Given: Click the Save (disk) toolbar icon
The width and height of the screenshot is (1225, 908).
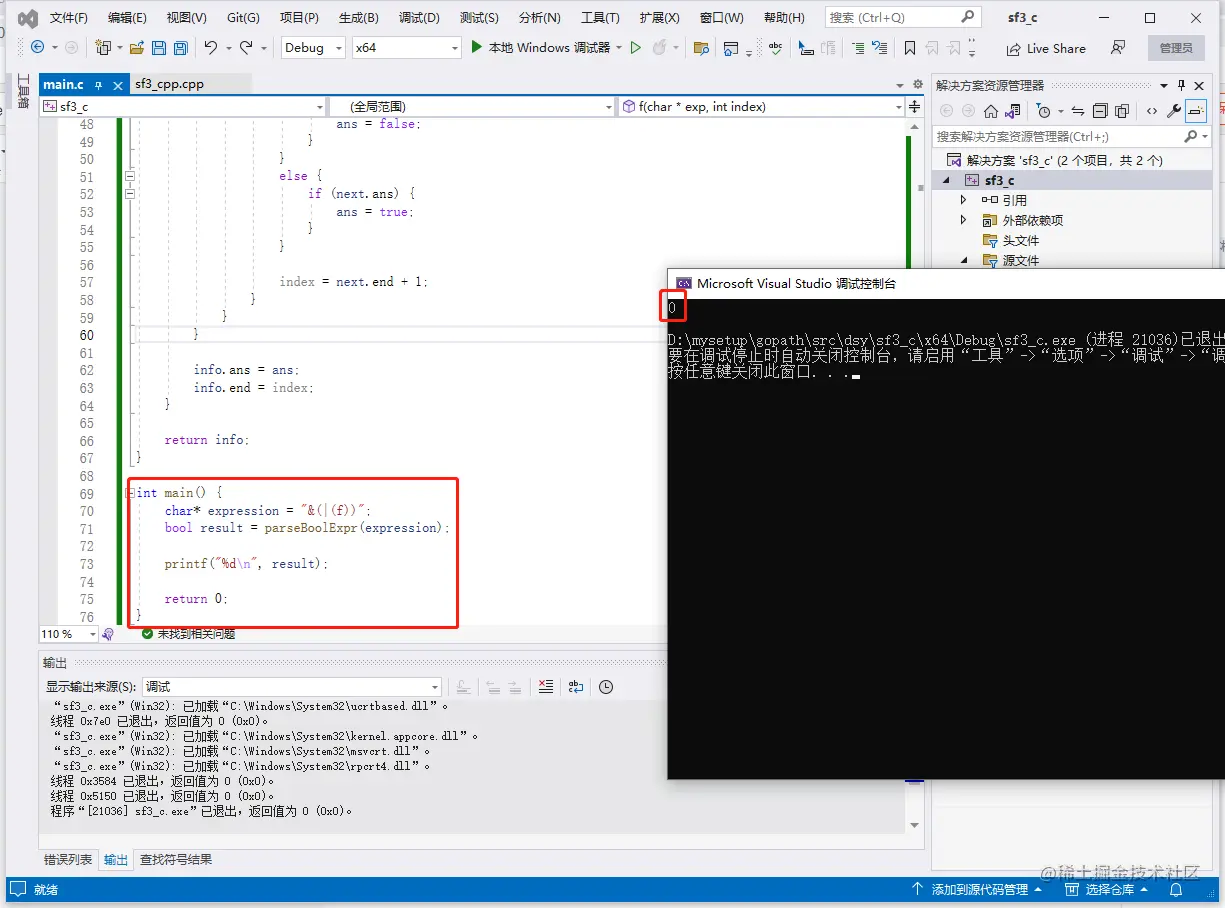Looking at the screenshot, I should [x=159, y=47].
